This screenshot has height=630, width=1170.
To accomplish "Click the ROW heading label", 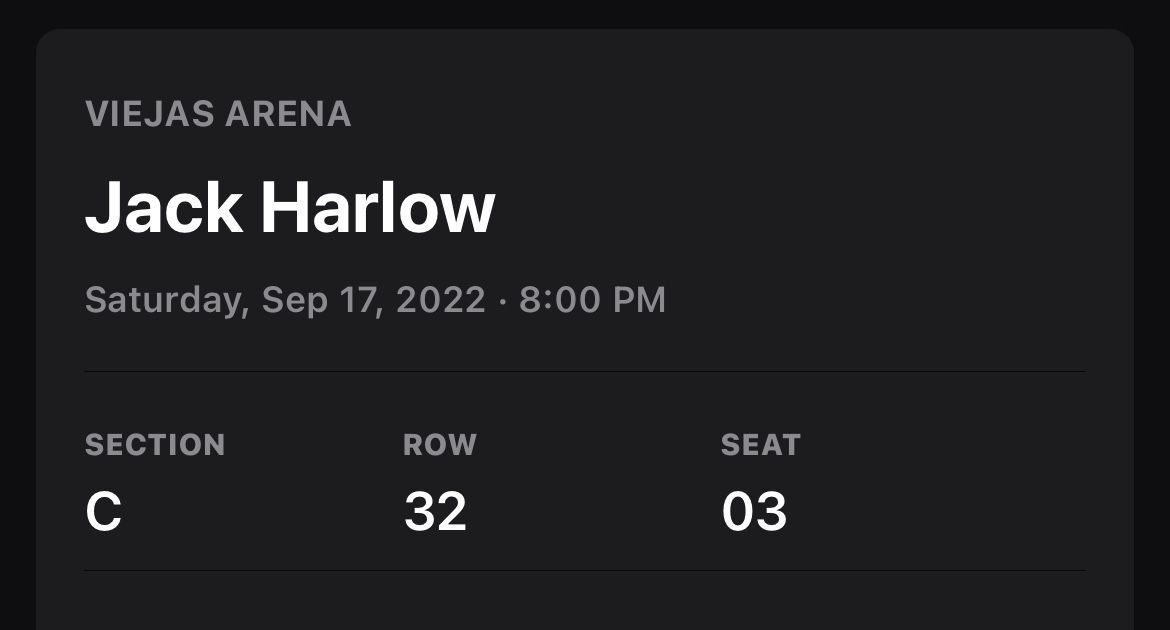I will coord(440,445).
